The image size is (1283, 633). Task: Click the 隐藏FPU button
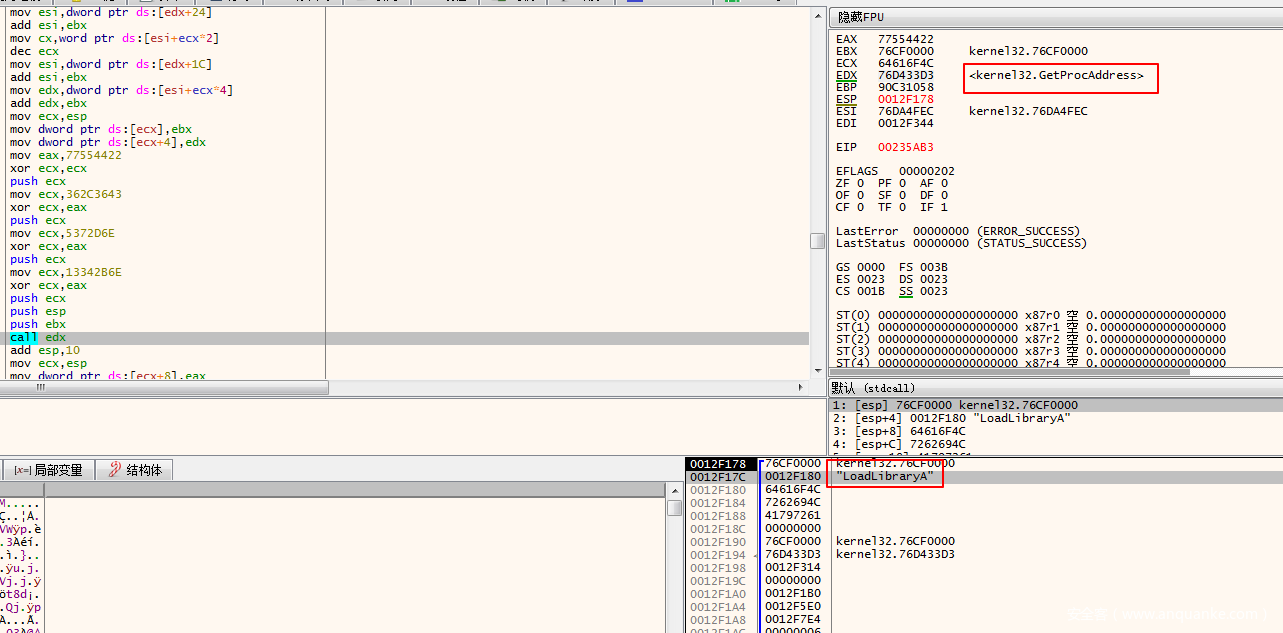[x=861, y=17]
